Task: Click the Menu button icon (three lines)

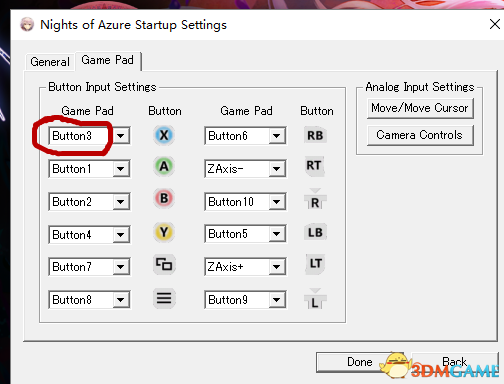Action: click(164, 298)
